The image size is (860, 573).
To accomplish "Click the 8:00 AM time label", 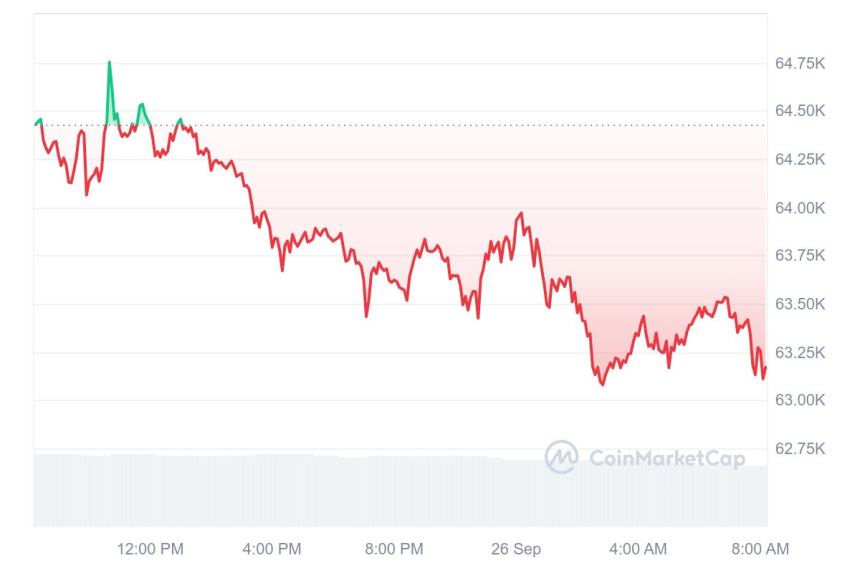I will [x=760, y=549].
